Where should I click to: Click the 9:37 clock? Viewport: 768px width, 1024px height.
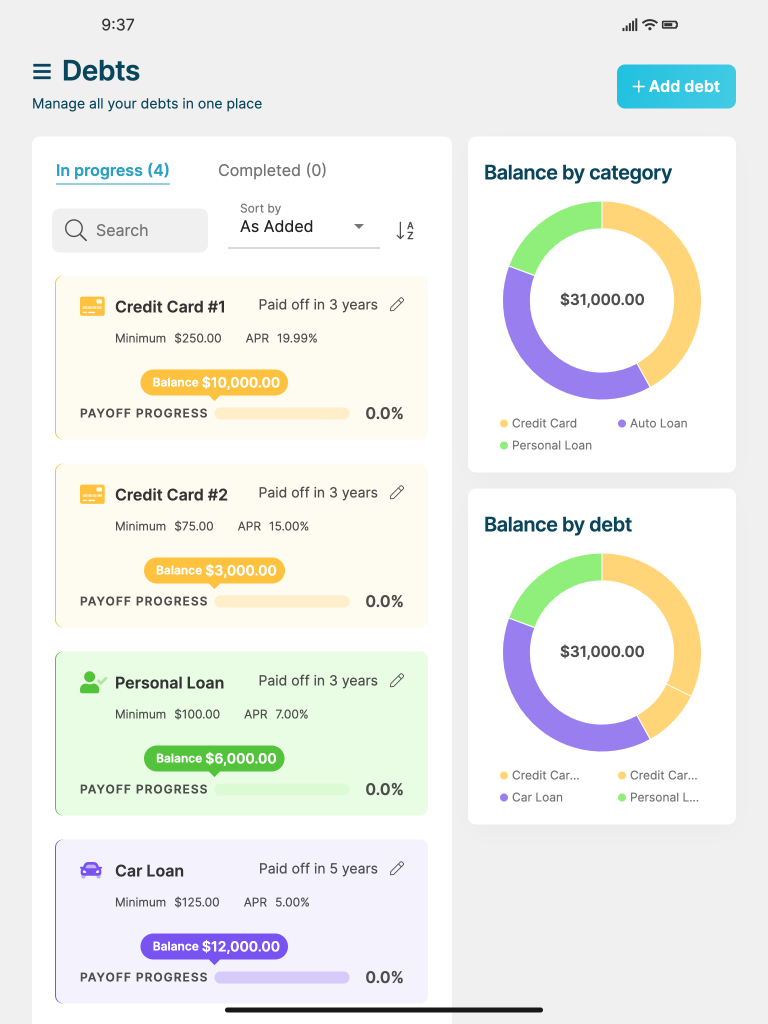click(x=118, y=25)
